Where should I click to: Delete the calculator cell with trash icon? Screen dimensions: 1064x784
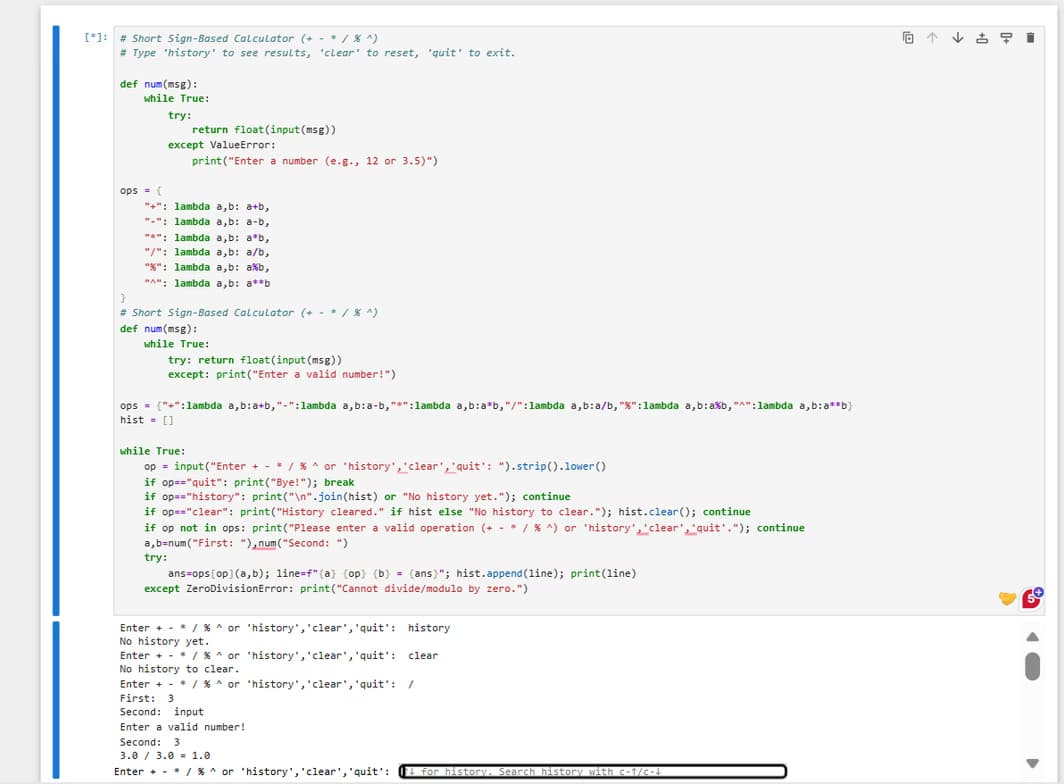(1030, 37)
